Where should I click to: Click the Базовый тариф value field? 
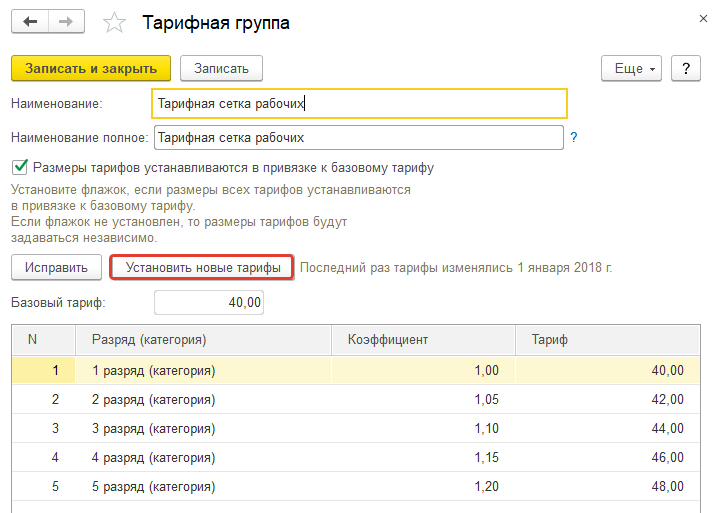pos(209,302)
